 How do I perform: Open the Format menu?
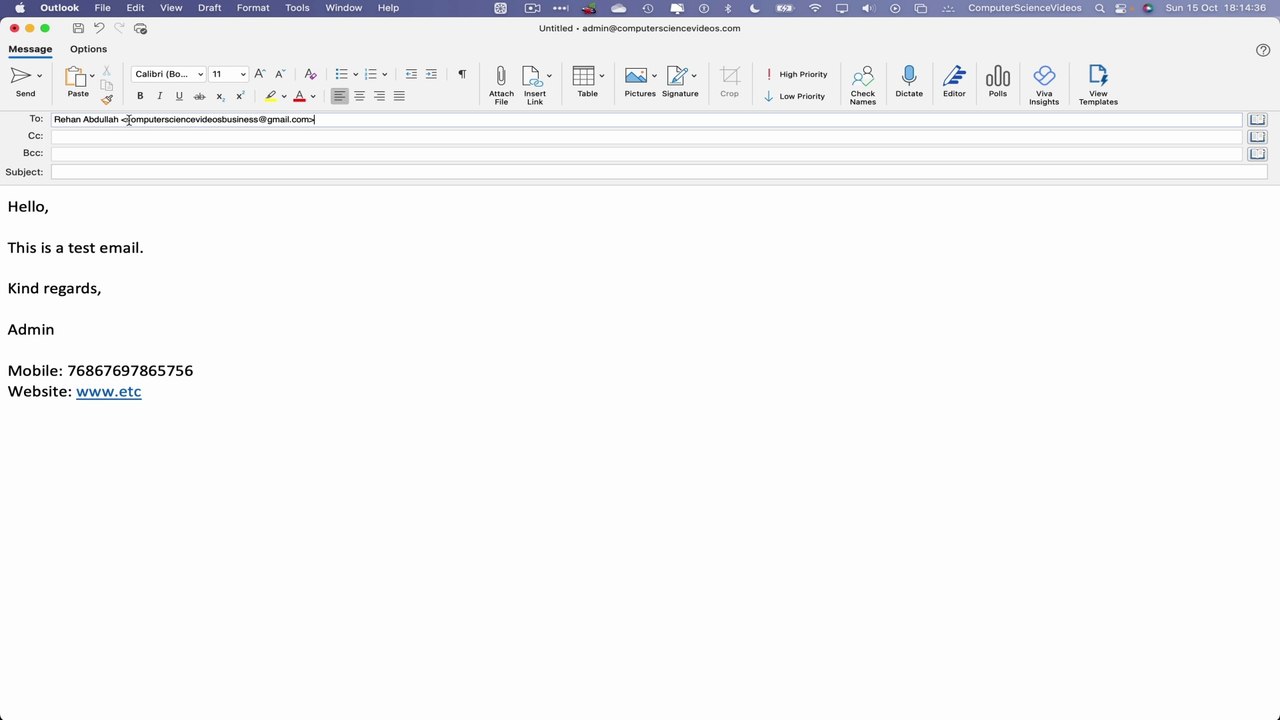tap(253, 8)
